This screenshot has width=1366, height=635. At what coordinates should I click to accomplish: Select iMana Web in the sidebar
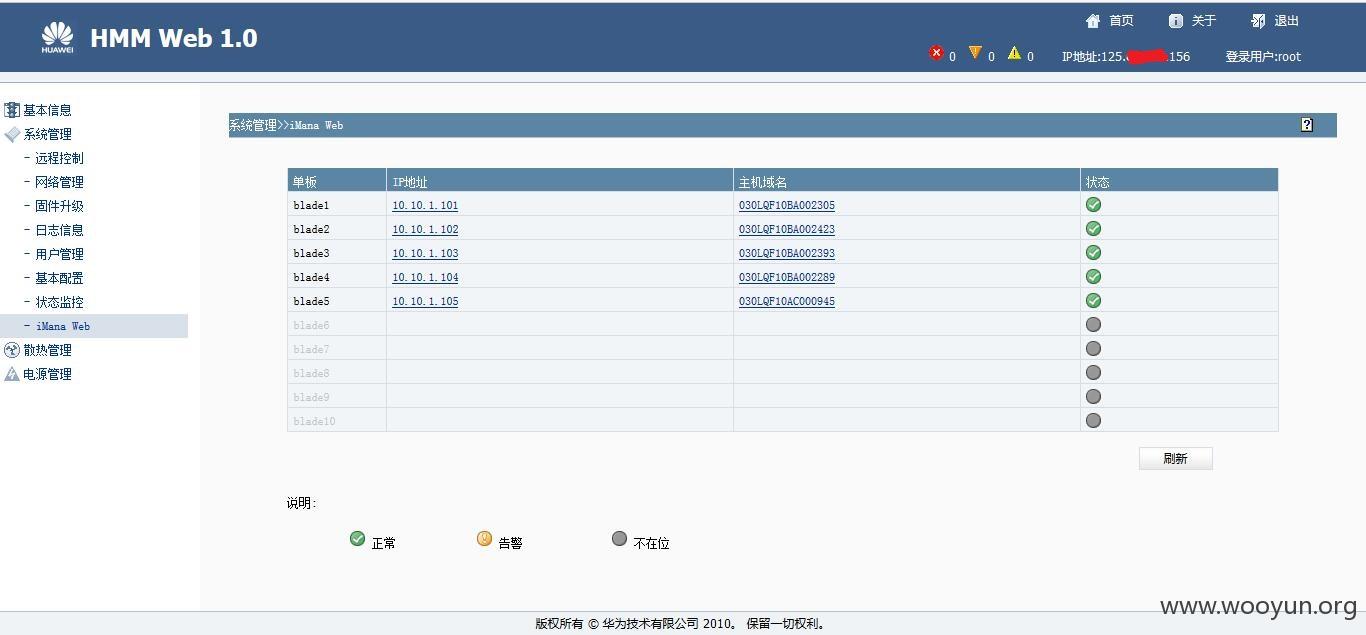click(63, 326)
